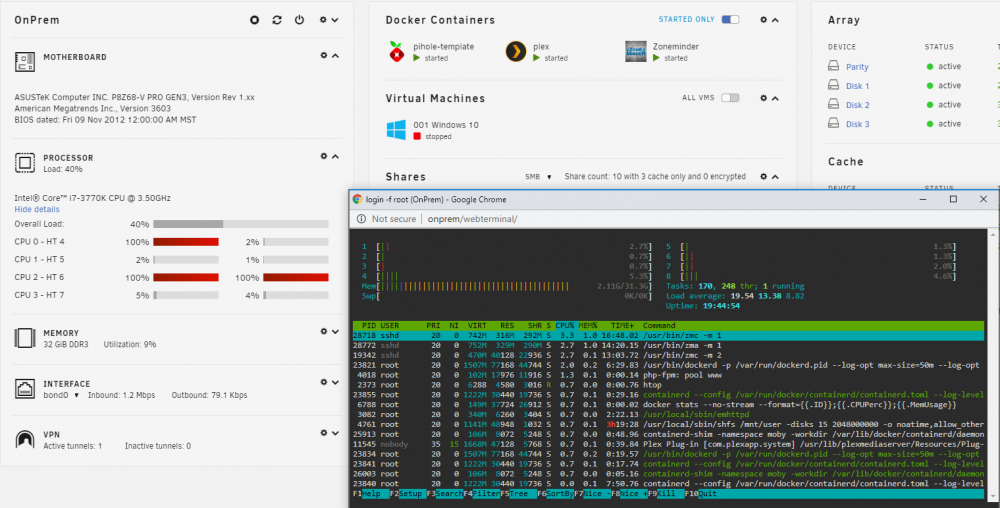Screen dimensions: 1000x508
Task: Expand the VPN section chevron
Action: click(335, 433)
